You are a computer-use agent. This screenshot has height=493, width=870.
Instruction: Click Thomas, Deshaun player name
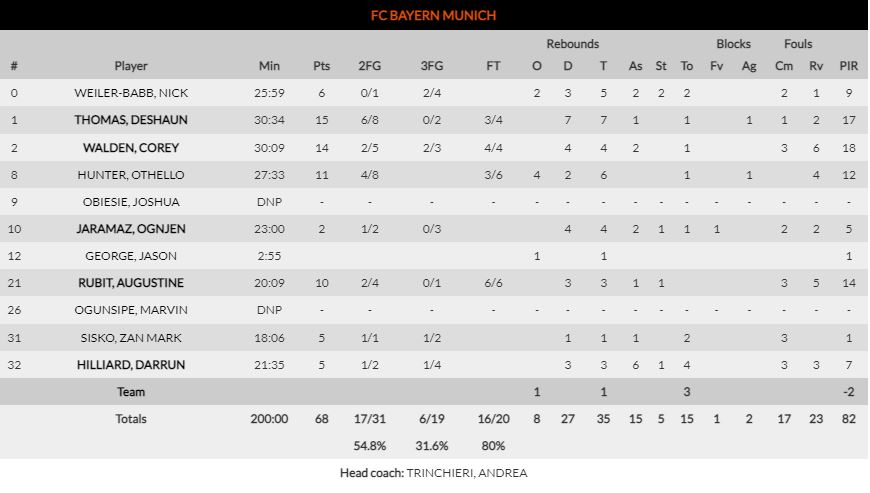(x=131, y=120)
